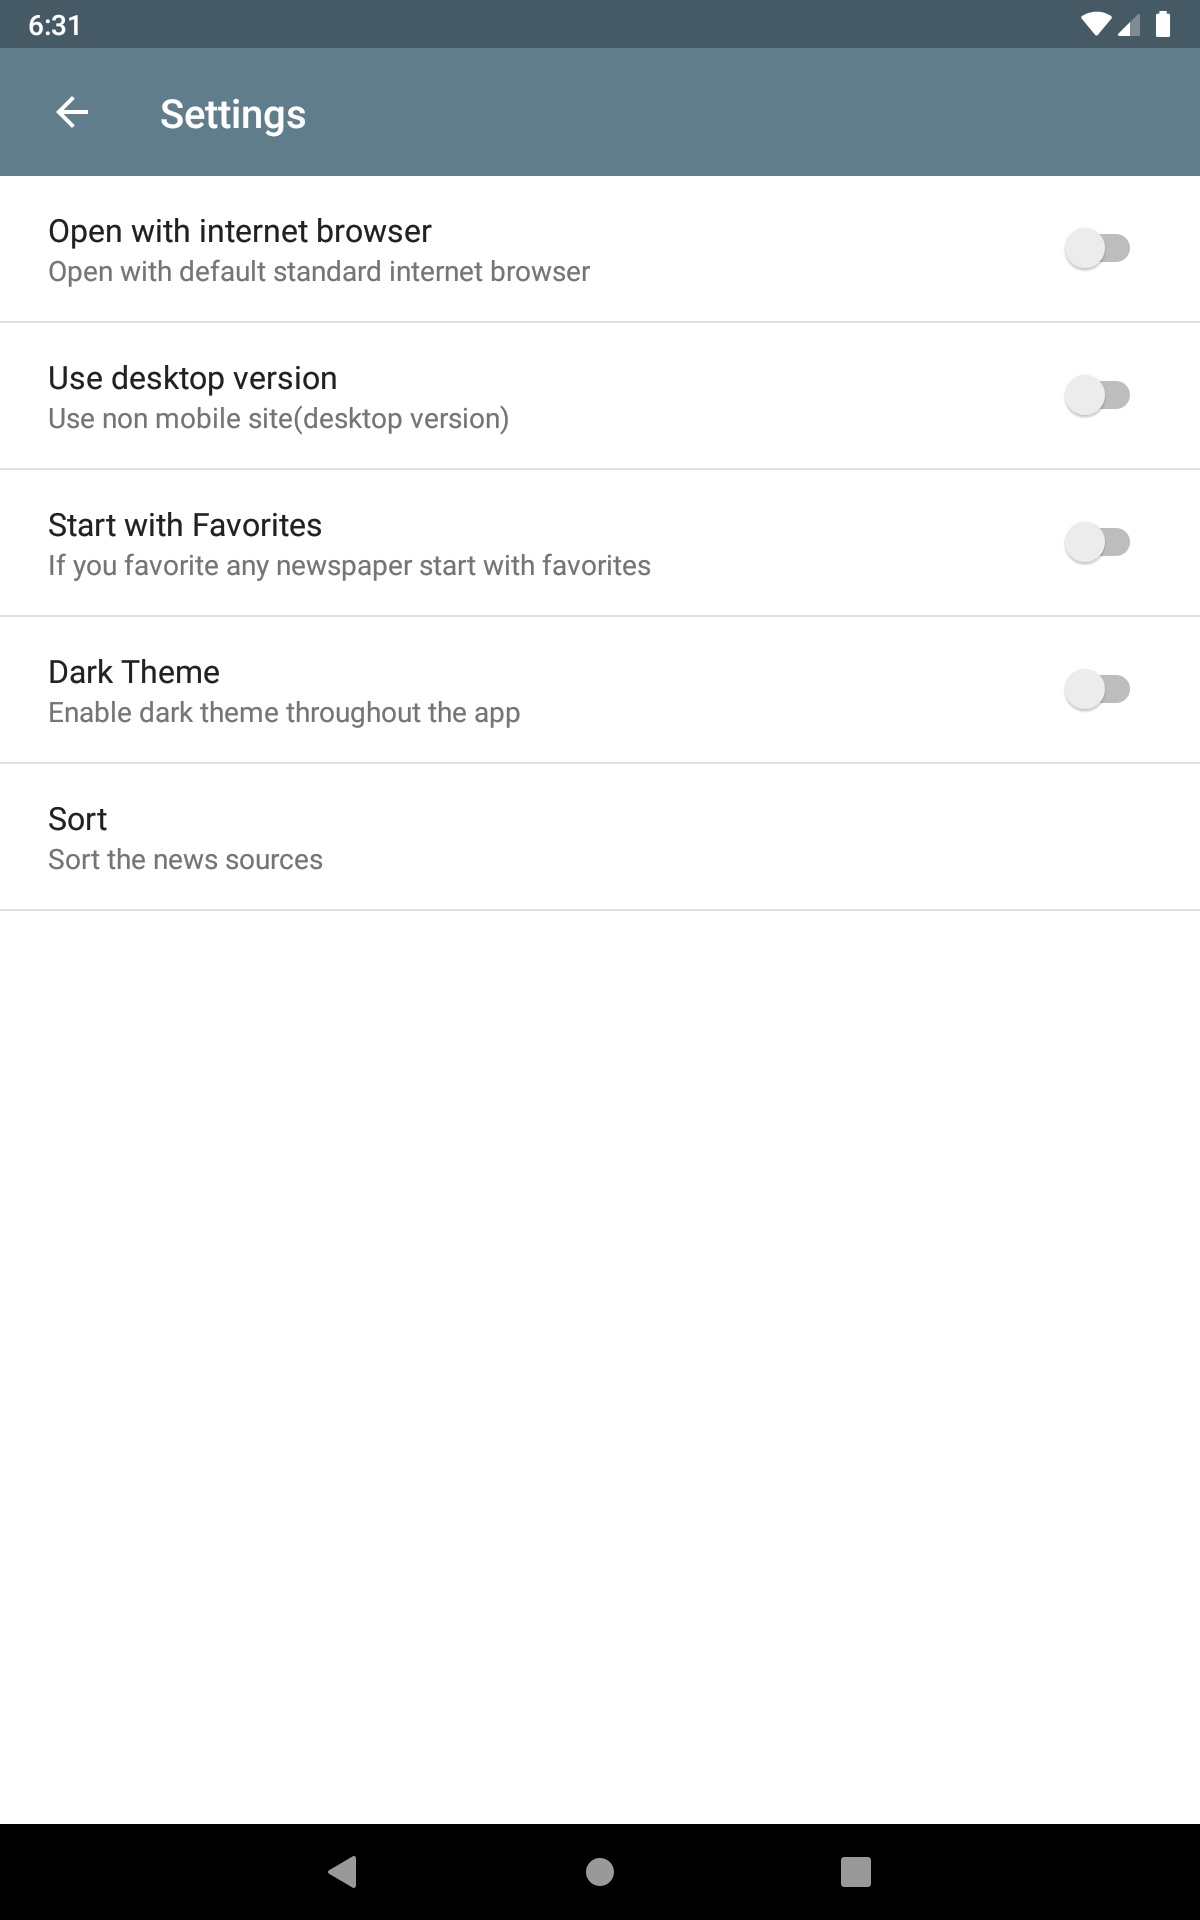Tap the back arrow in Settings header
This screenshot has width=1200, height=1920.
[x=72, y=113]
